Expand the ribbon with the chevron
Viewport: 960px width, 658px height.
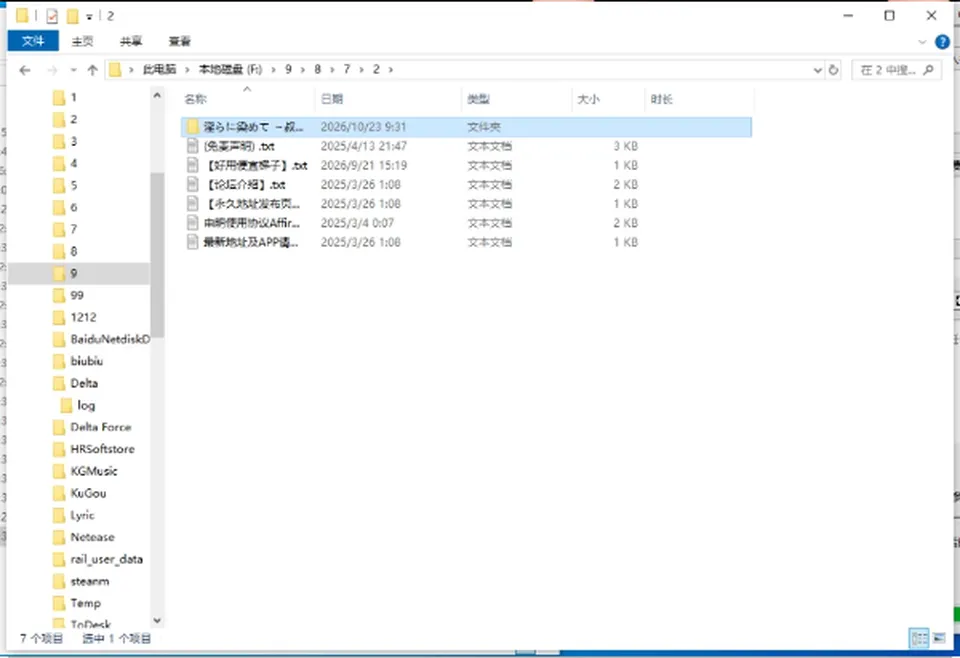tap(922, 42)
